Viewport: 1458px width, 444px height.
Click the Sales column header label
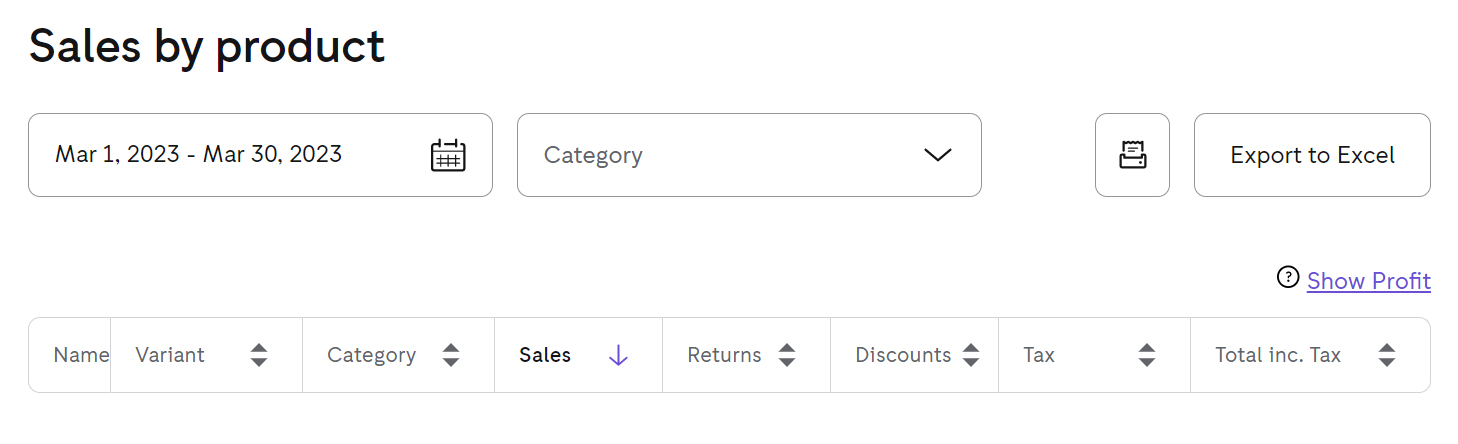click(545, 355)
